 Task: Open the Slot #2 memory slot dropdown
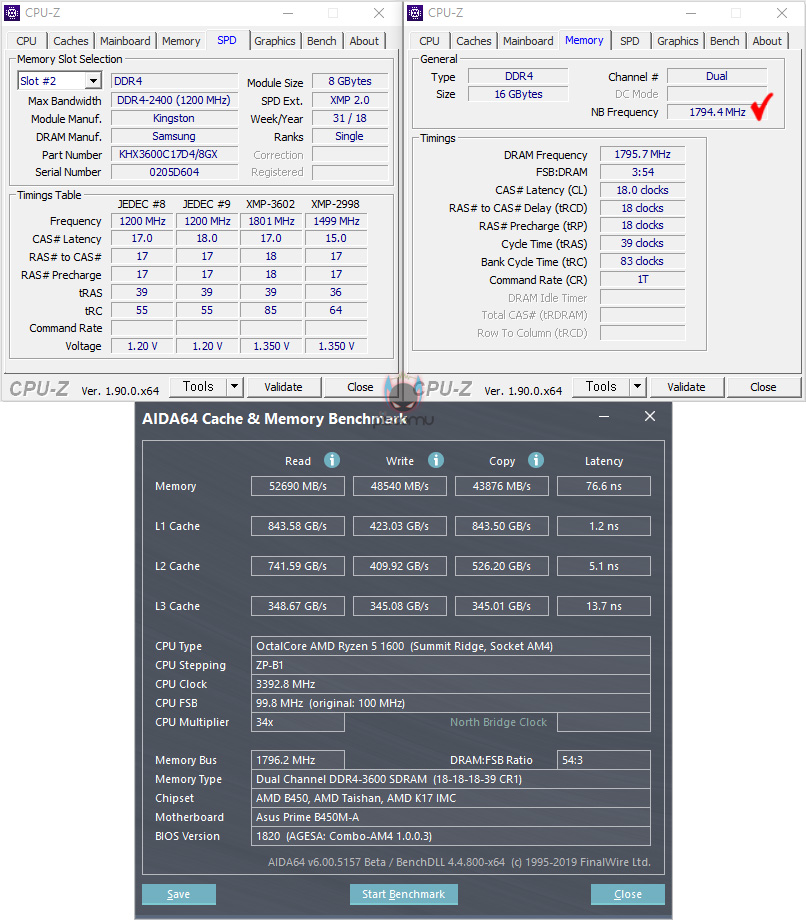coord(93,81)
